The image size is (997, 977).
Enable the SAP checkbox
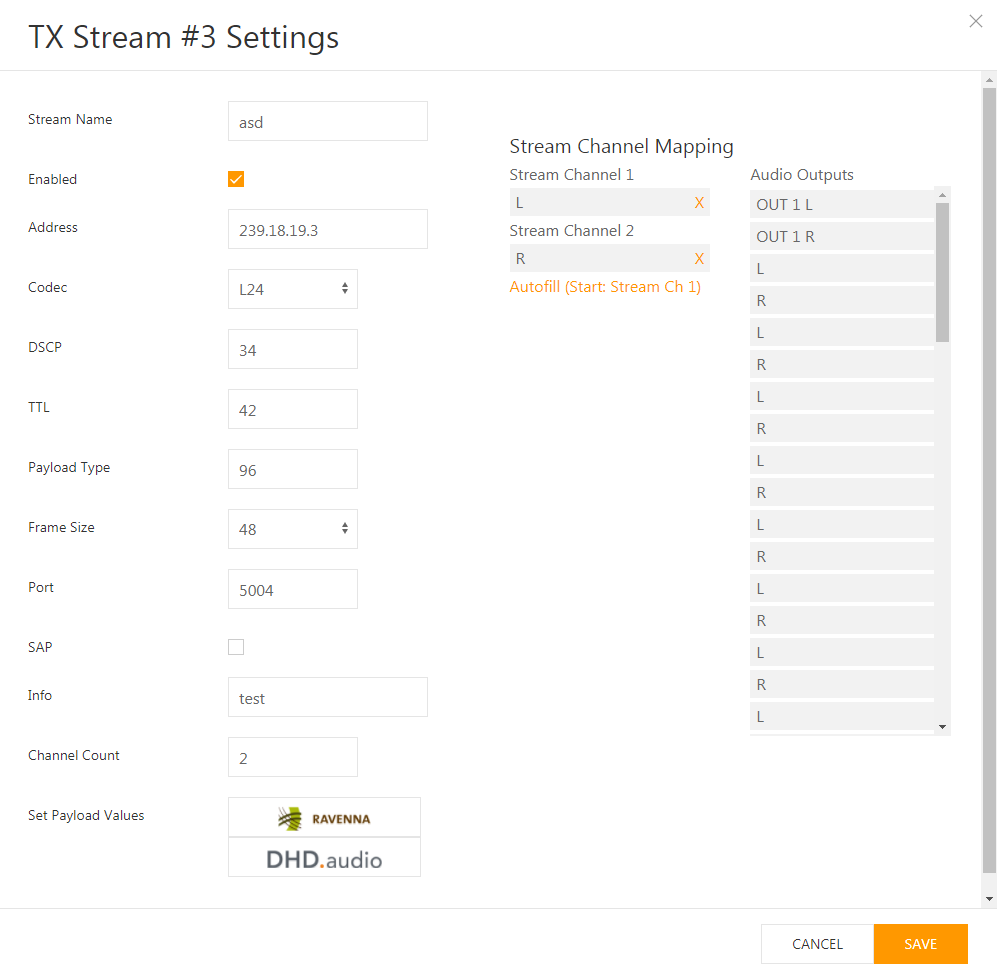(236, 647)
